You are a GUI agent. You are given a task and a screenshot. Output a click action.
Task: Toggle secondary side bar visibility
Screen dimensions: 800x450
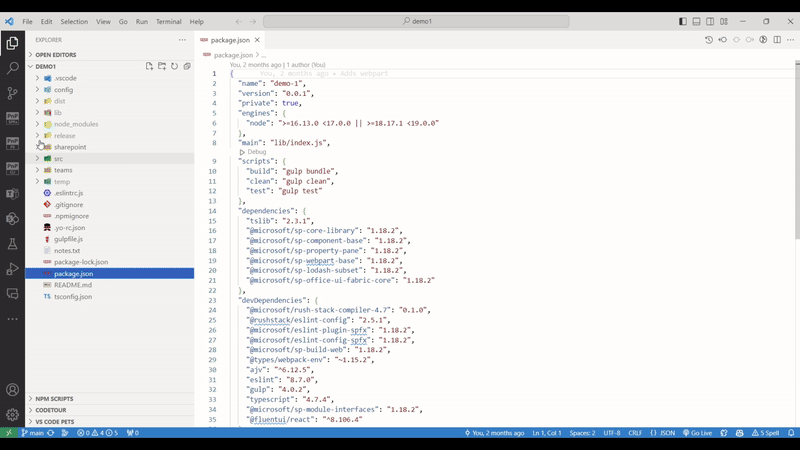(710, 21)
